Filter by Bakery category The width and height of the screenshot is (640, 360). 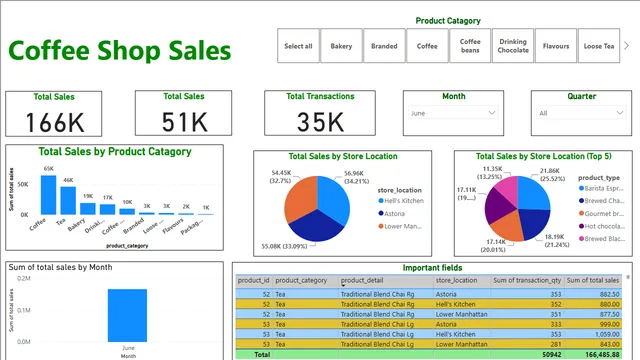341,46
